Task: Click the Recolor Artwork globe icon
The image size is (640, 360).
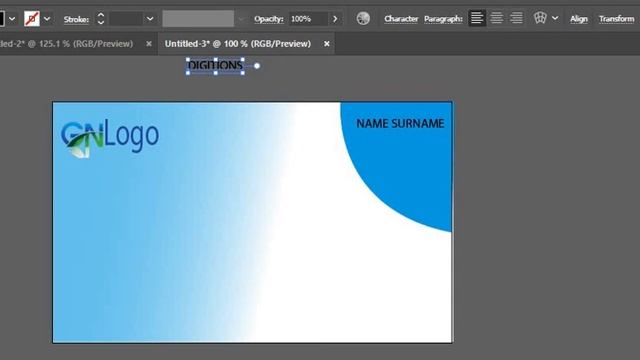Action: (363, 18)
